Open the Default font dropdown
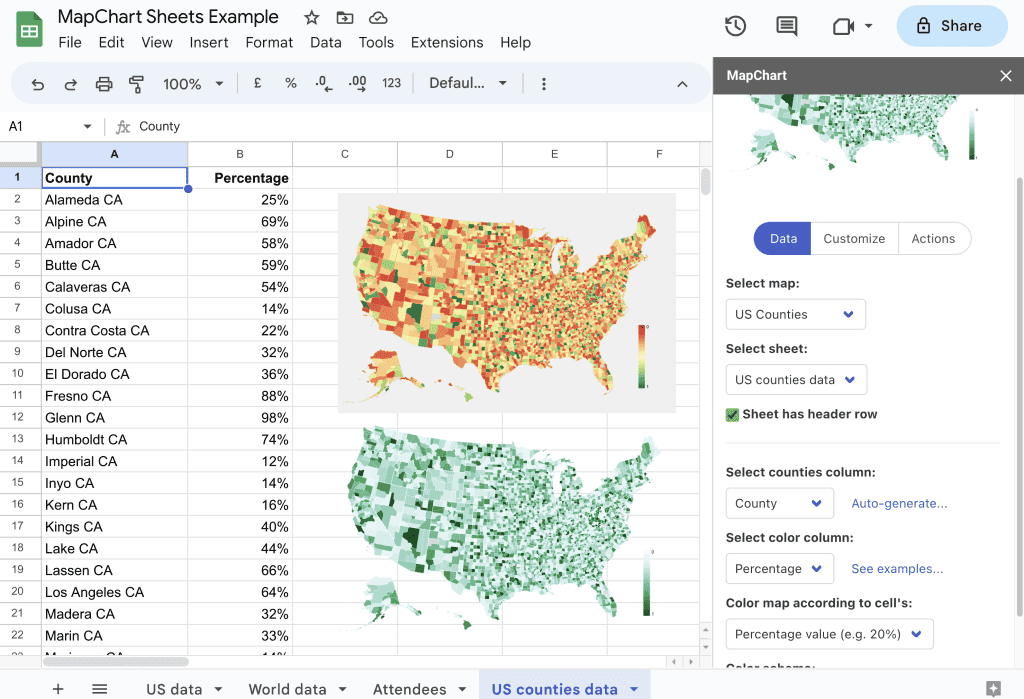Image resolution: width=1024 pixels, height=699 pixels. click(468, 83)
